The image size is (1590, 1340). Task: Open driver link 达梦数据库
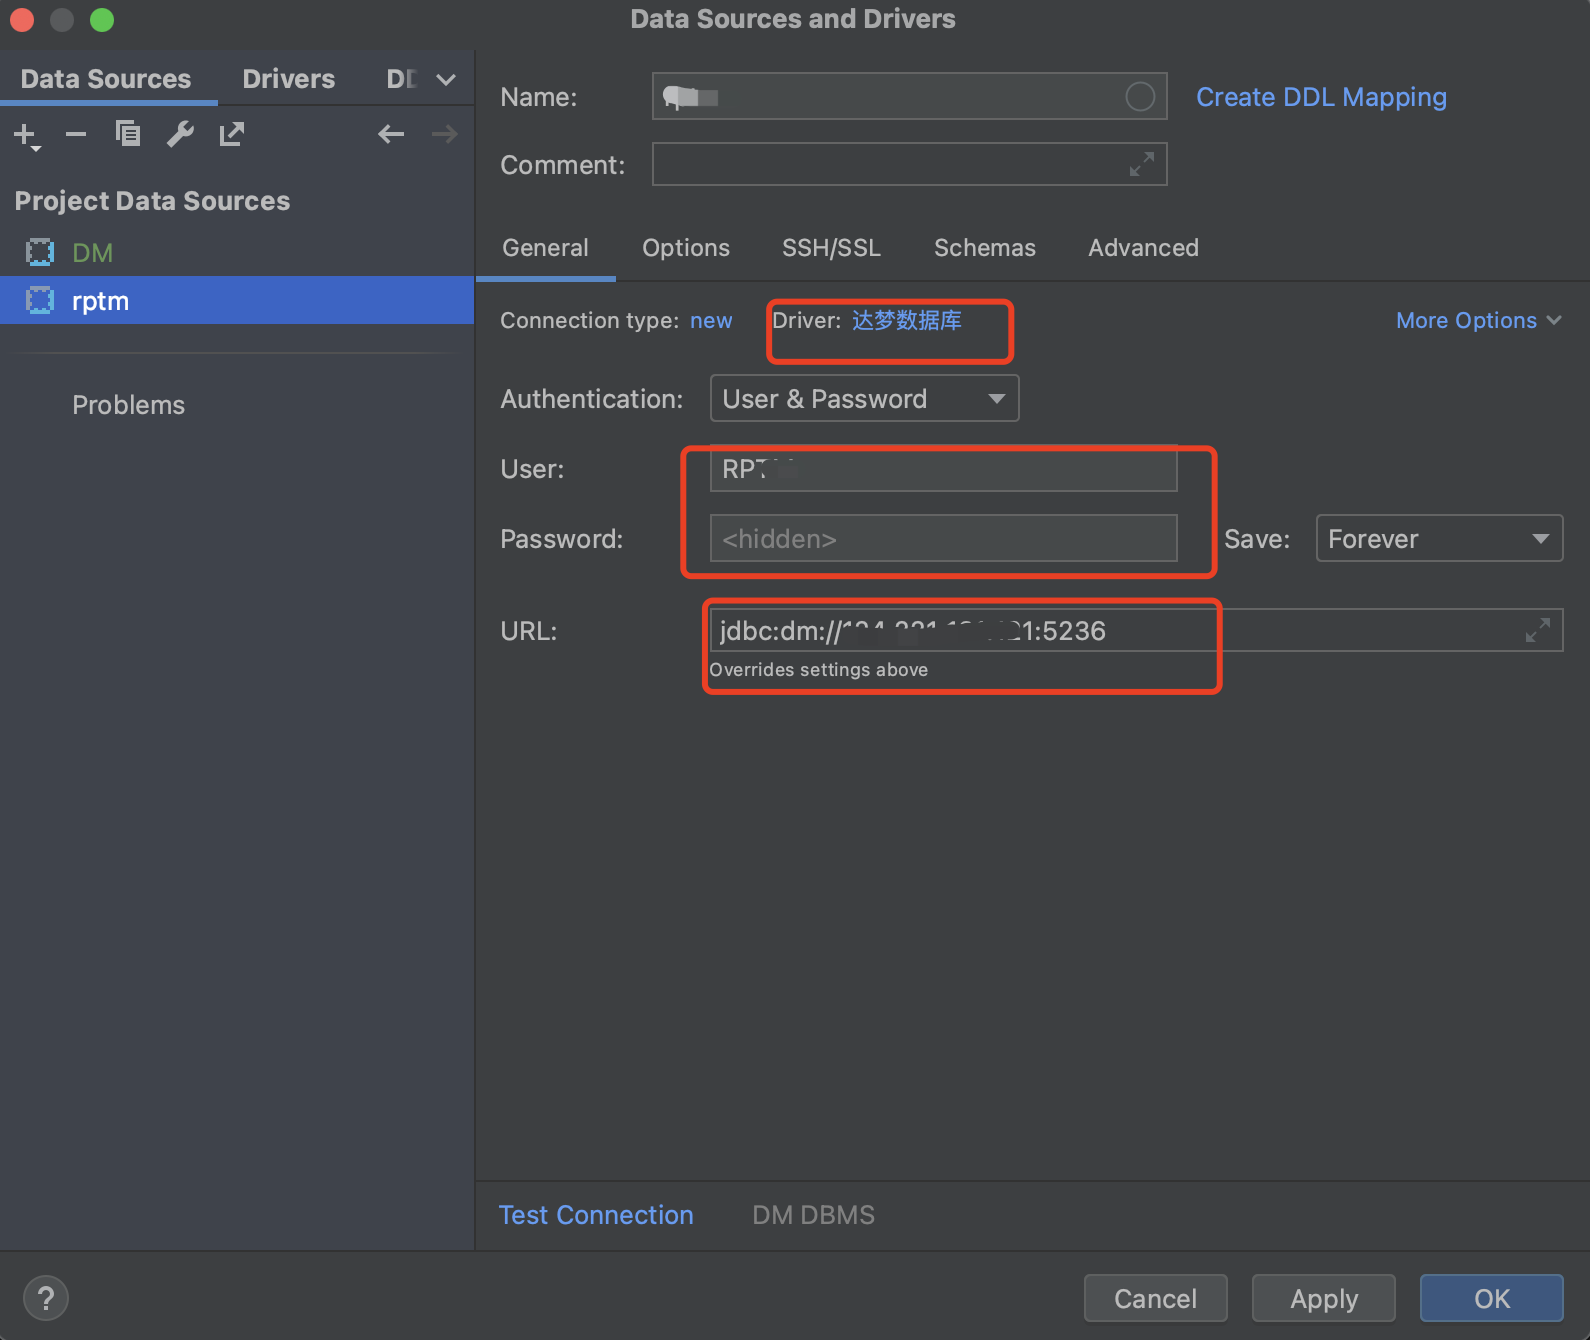tap(907, 320)
